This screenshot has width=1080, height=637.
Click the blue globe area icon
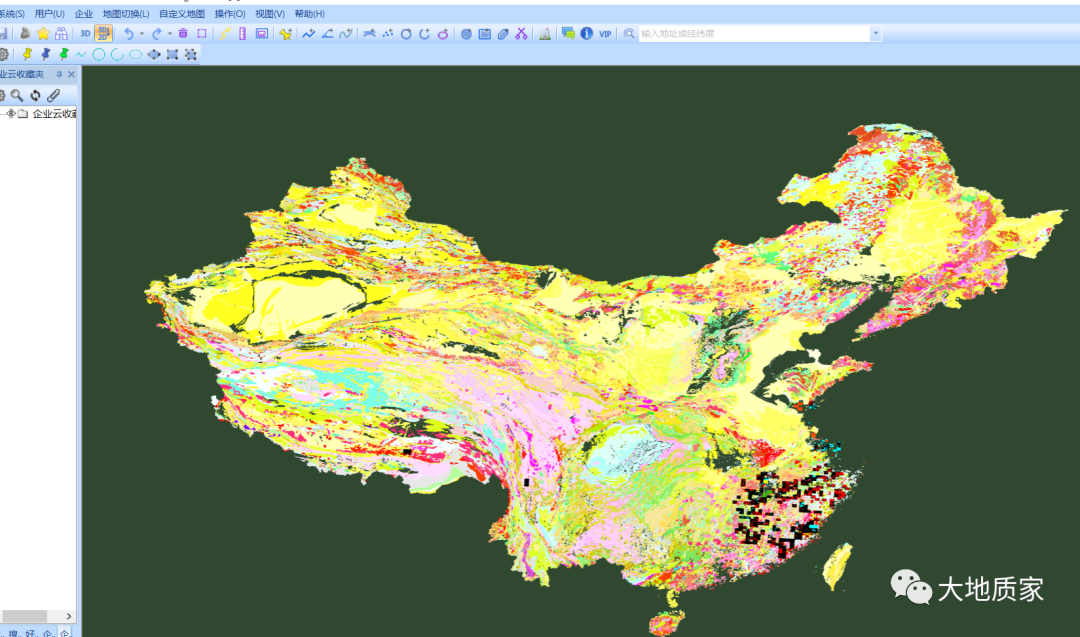[x=466, y=33]
